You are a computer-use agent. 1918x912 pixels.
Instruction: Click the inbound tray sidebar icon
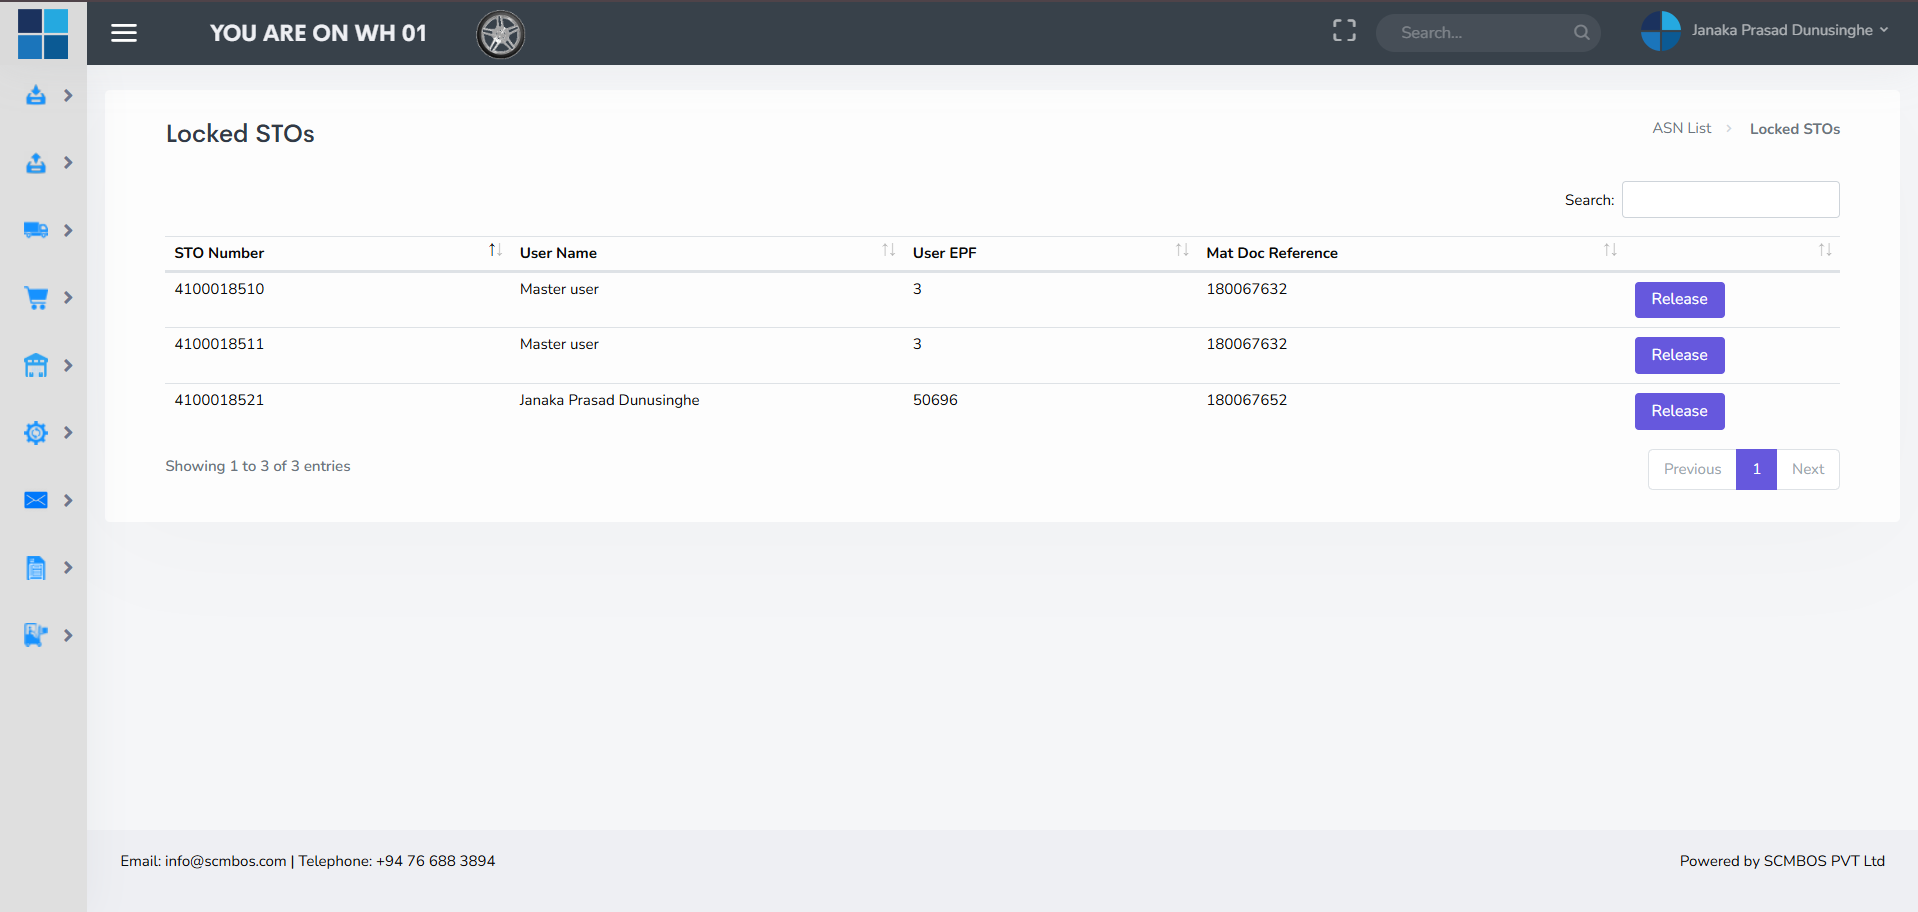click(x=36, y=95)
